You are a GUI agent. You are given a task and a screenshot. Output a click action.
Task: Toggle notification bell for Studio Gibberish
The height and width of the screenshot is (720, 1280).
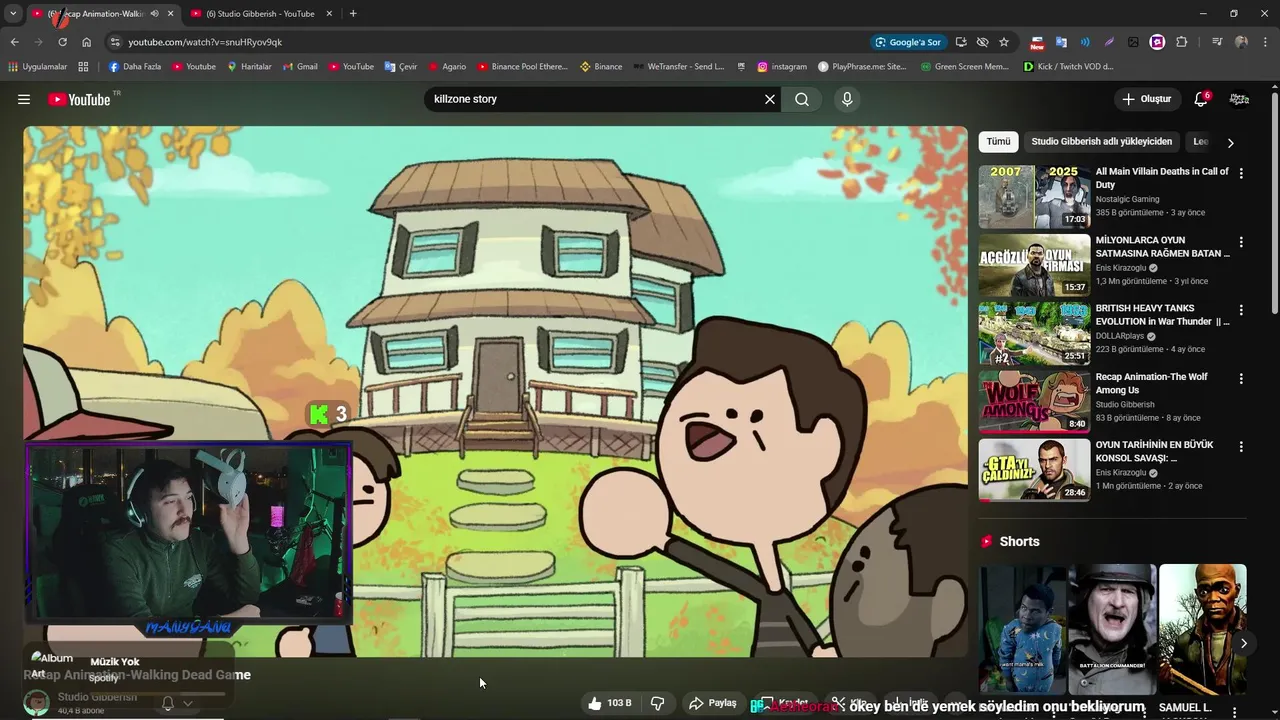[x=168, y=703]
